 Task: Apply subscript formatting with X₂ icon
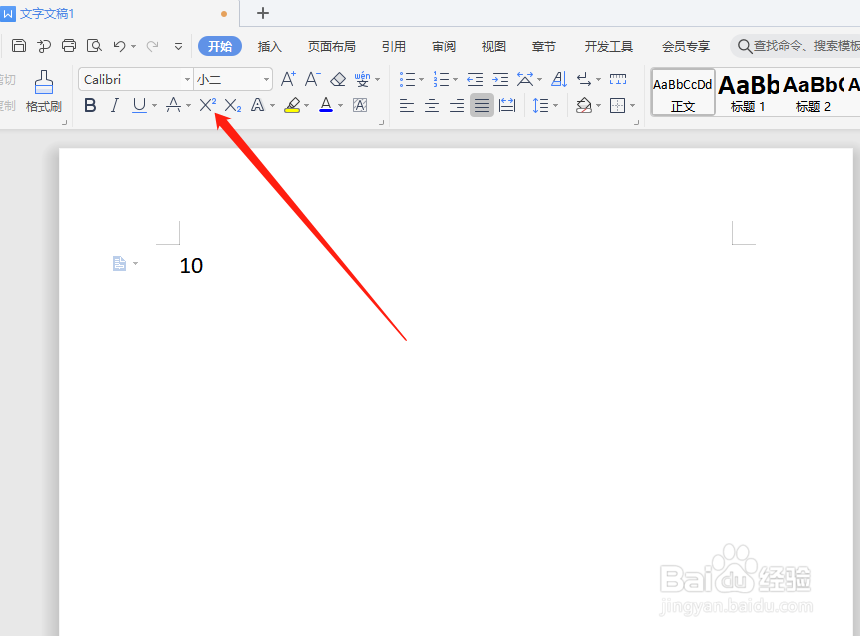point(231,105)
